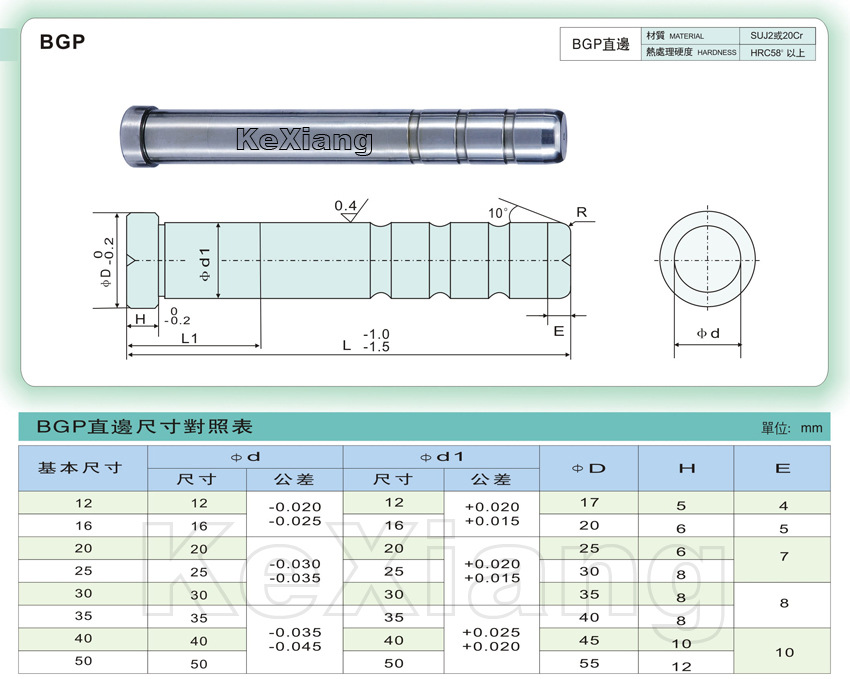Click the R radius label on drawing
The width and height of the screenshot is (850, 679).
click(582, 212)
